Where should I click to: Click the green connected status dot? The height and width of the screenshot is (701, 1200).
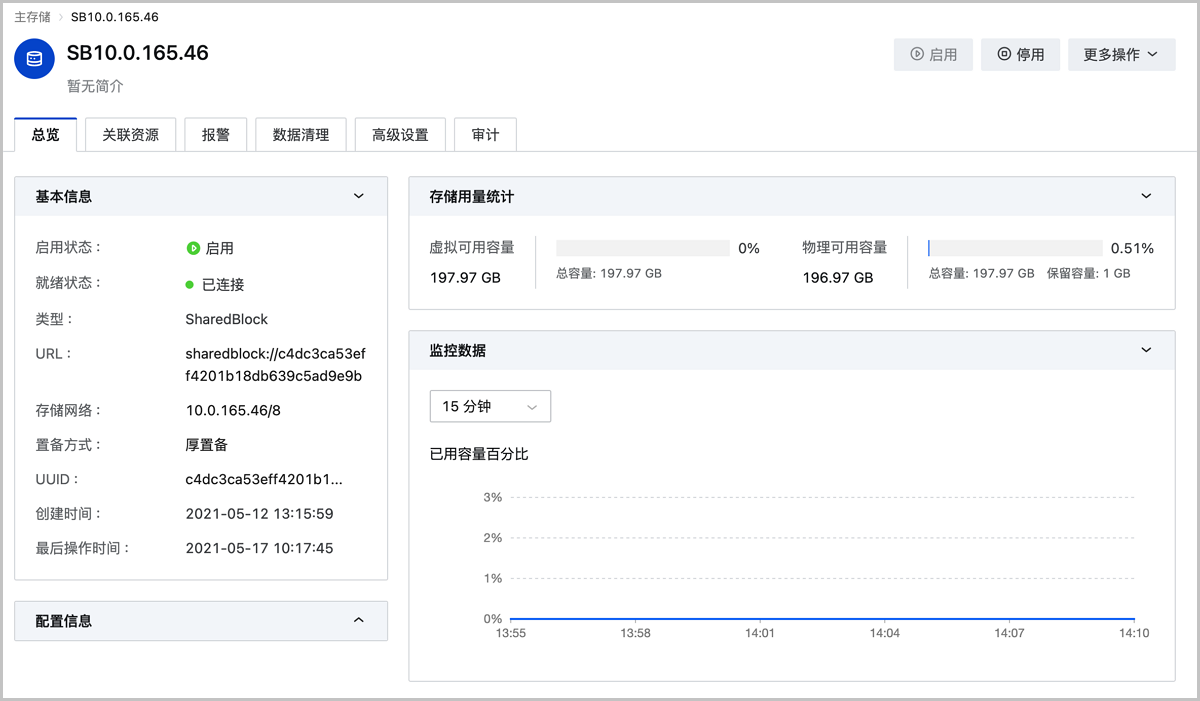190,284
